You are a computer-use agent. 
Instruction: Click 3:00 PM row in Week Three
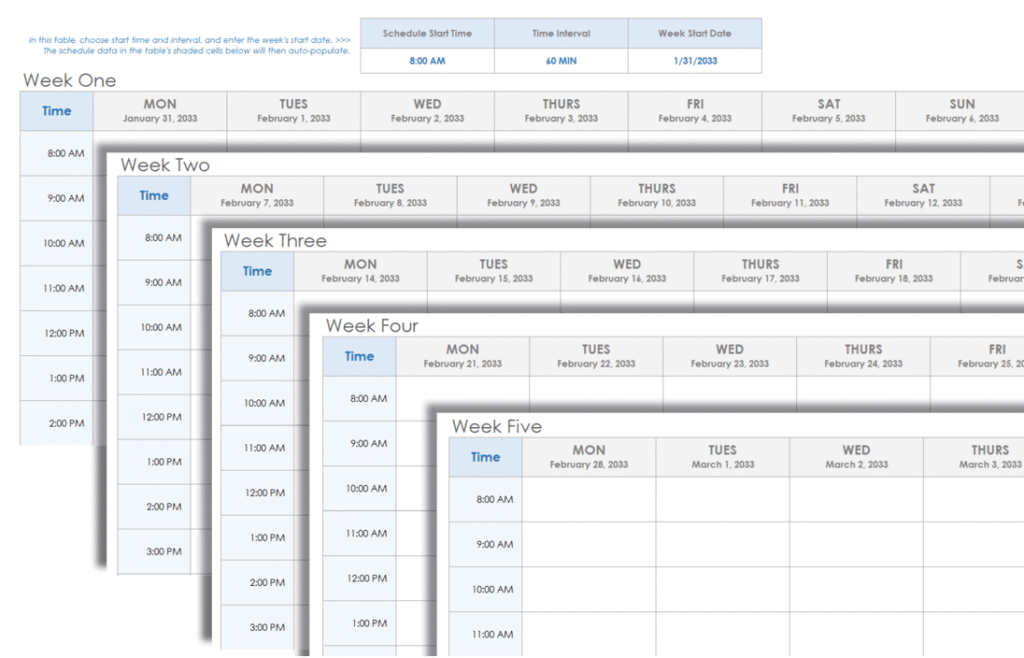tap(257, 627)
